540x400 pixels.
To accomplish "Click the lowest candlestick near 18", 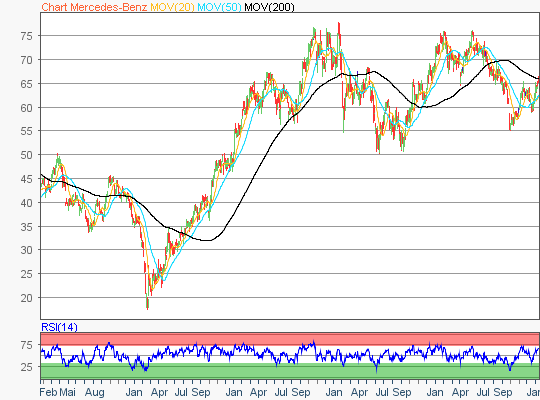I will click(x=147, y=302).
